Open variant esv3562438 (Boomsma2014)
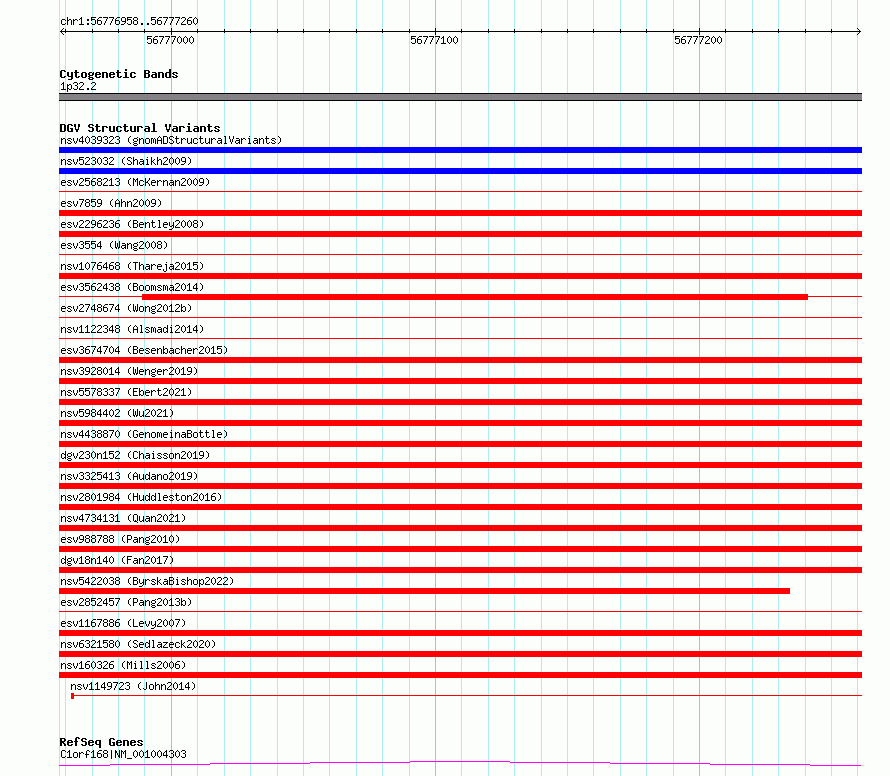Image resolution: width=890 pixels, height=776 pixels. [x=132, y=287]
